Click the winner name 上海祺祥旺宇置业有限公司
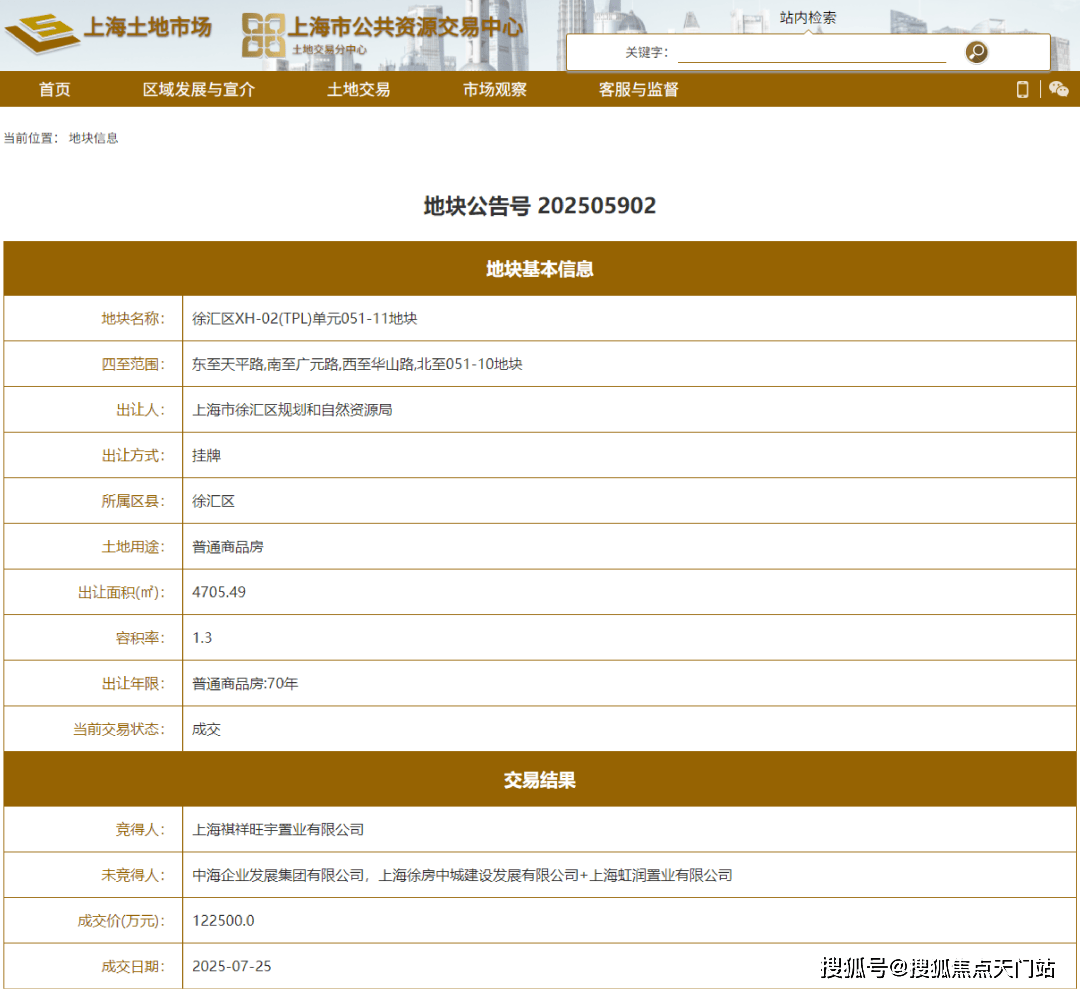Screen dimensions: 1080x991 point(278,829)
